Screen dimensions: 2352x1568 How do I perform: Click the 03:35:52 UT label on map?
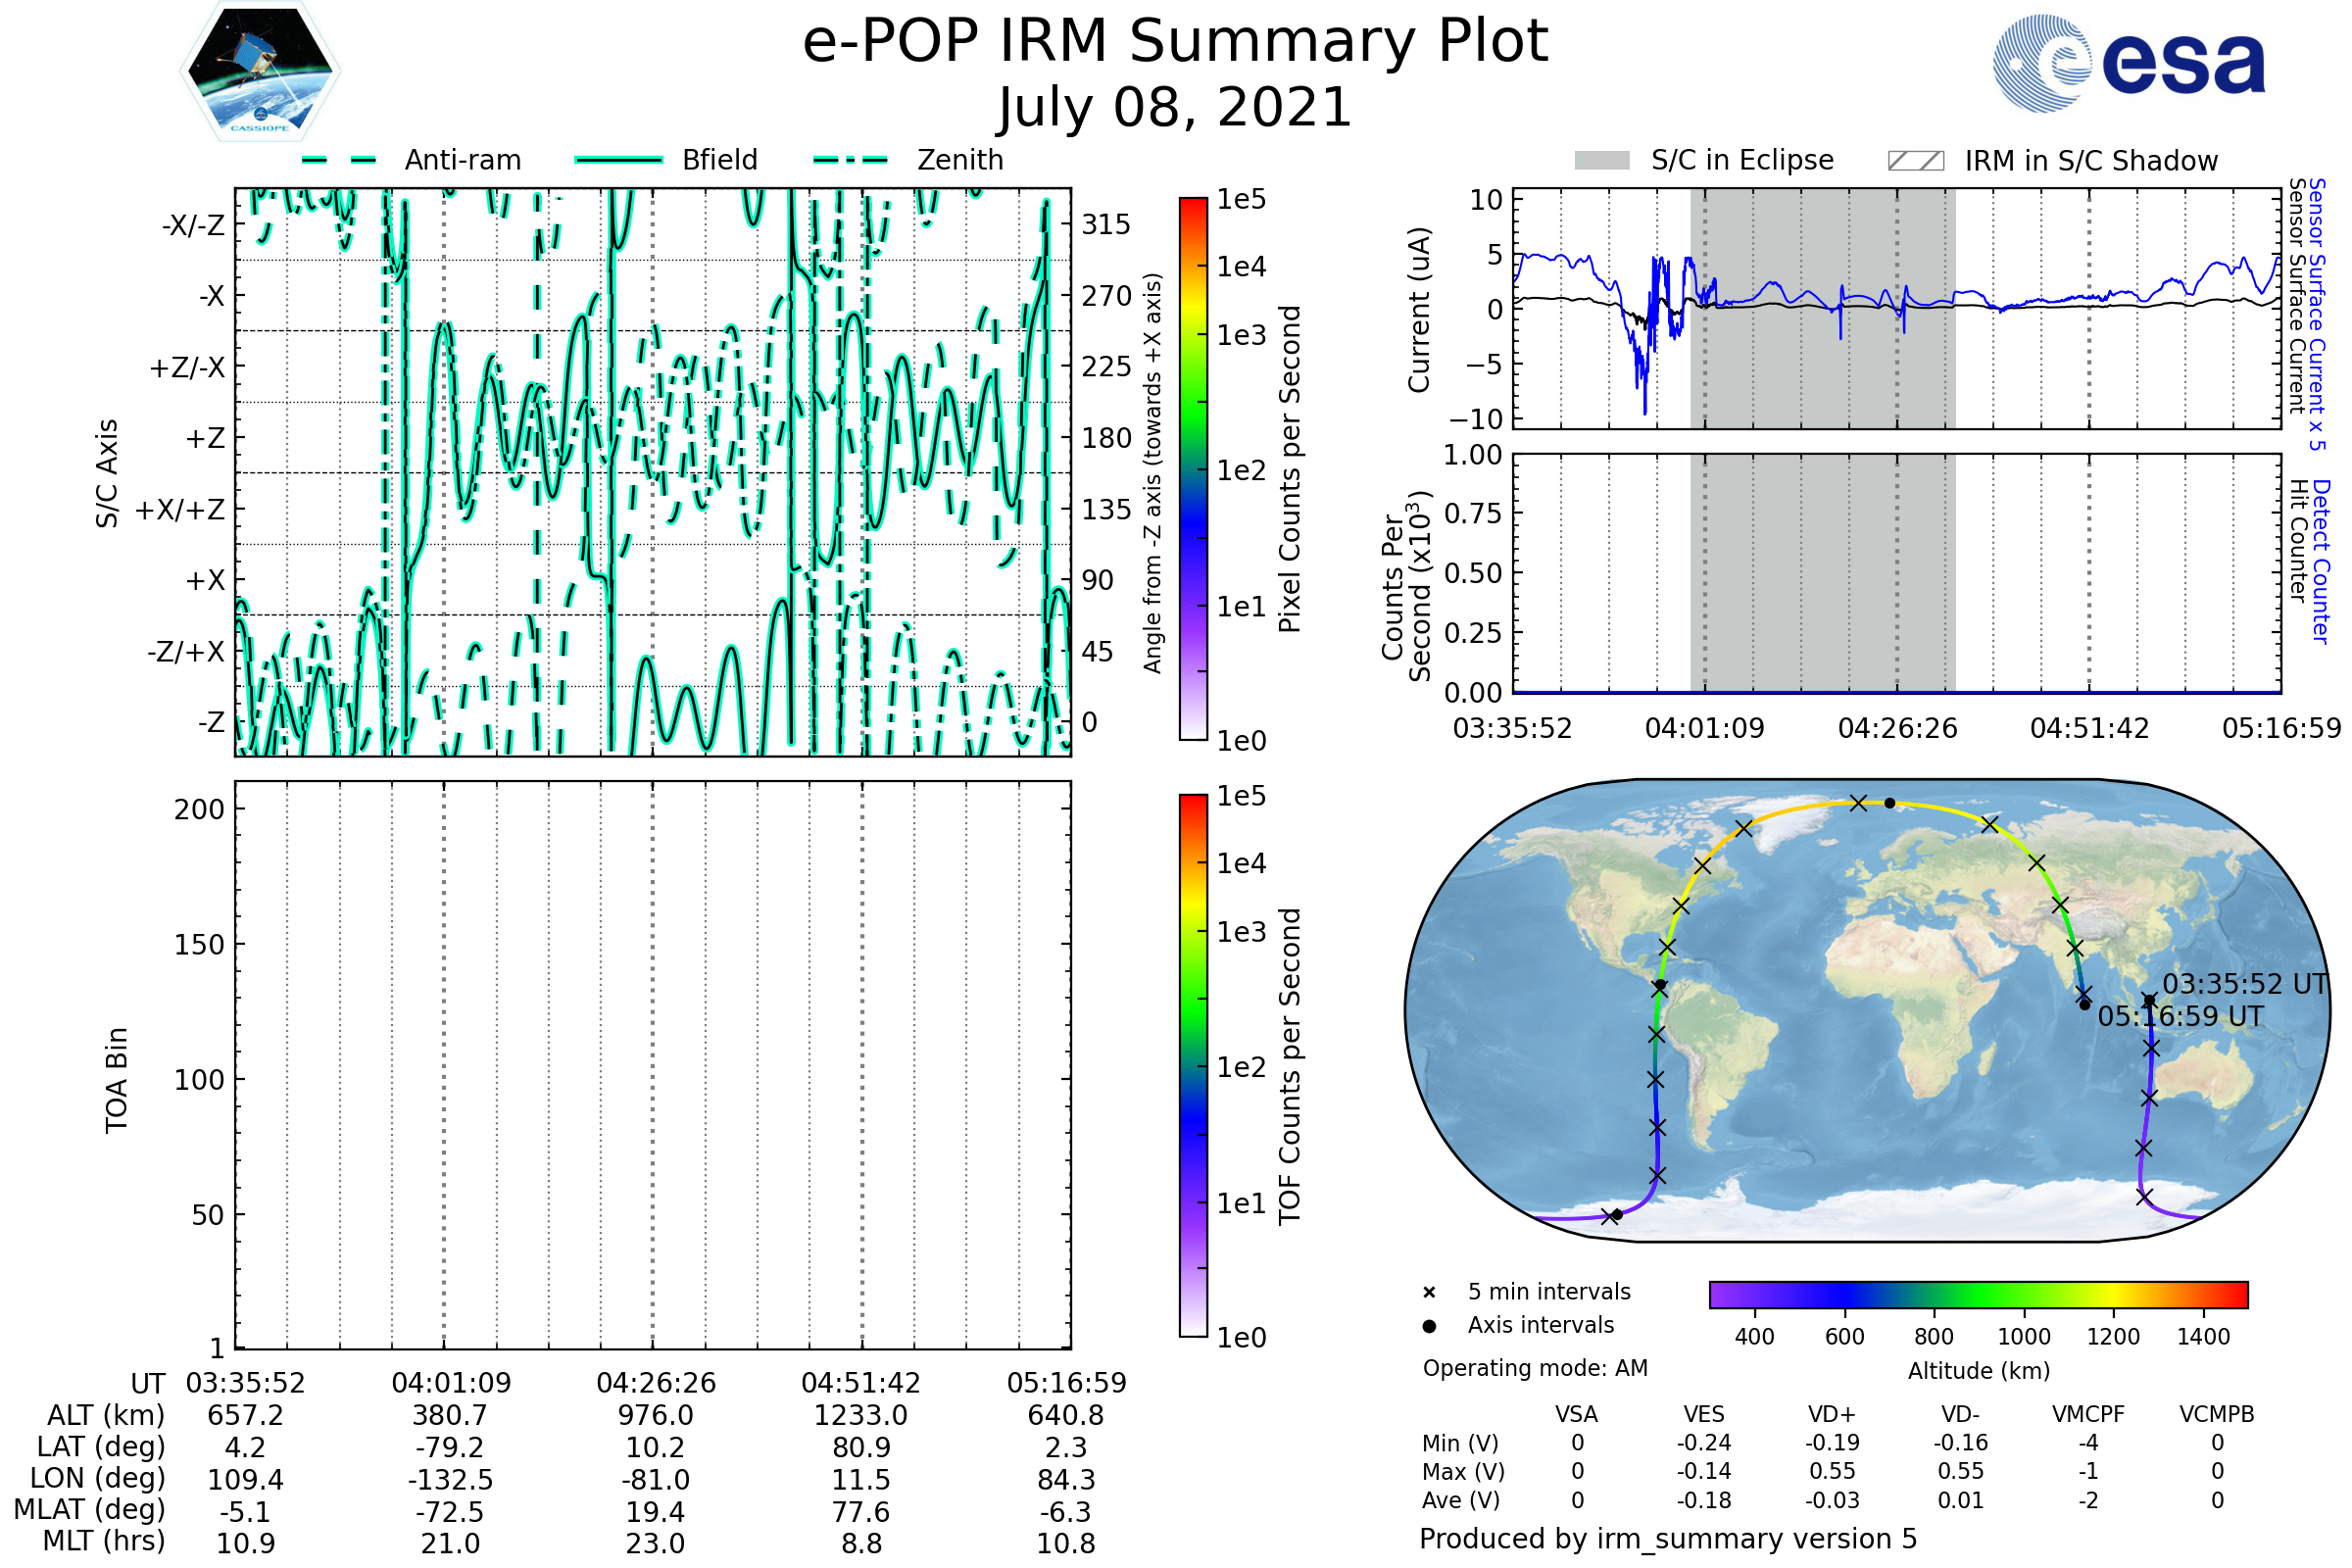pos(2246,984)
